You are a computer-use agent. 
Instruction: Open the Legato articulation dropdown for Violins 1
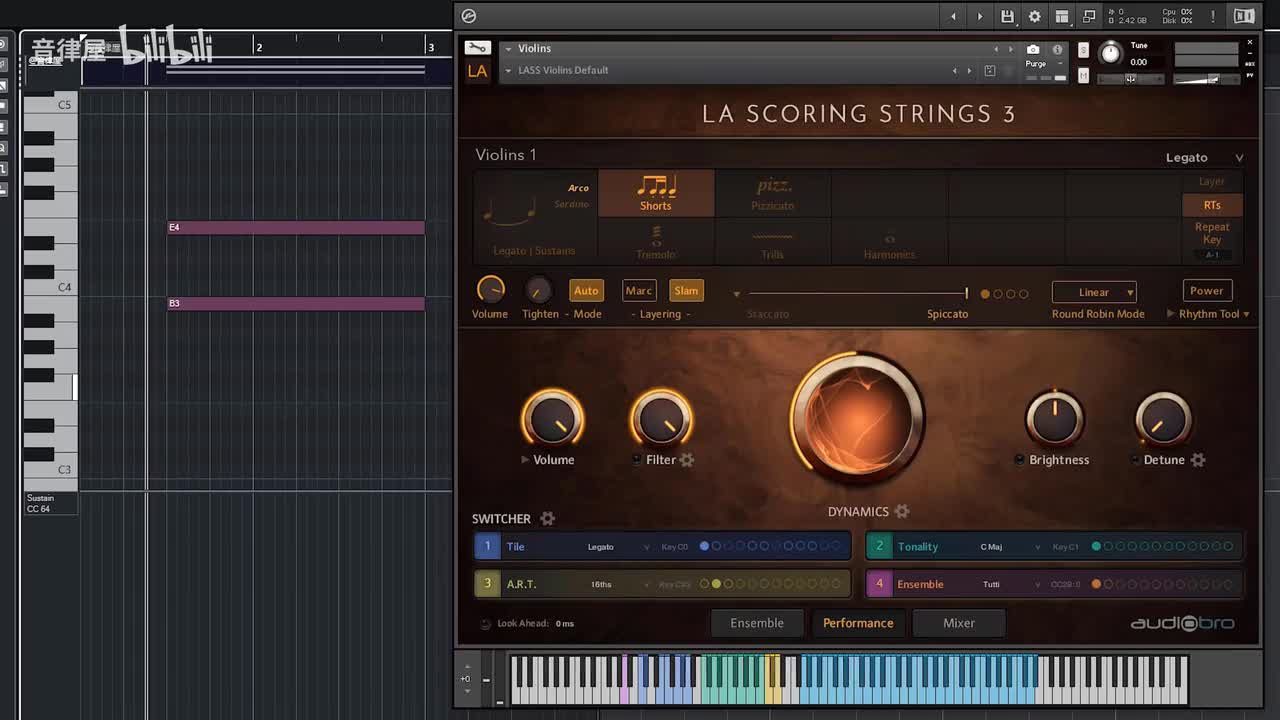[1204, 157]
